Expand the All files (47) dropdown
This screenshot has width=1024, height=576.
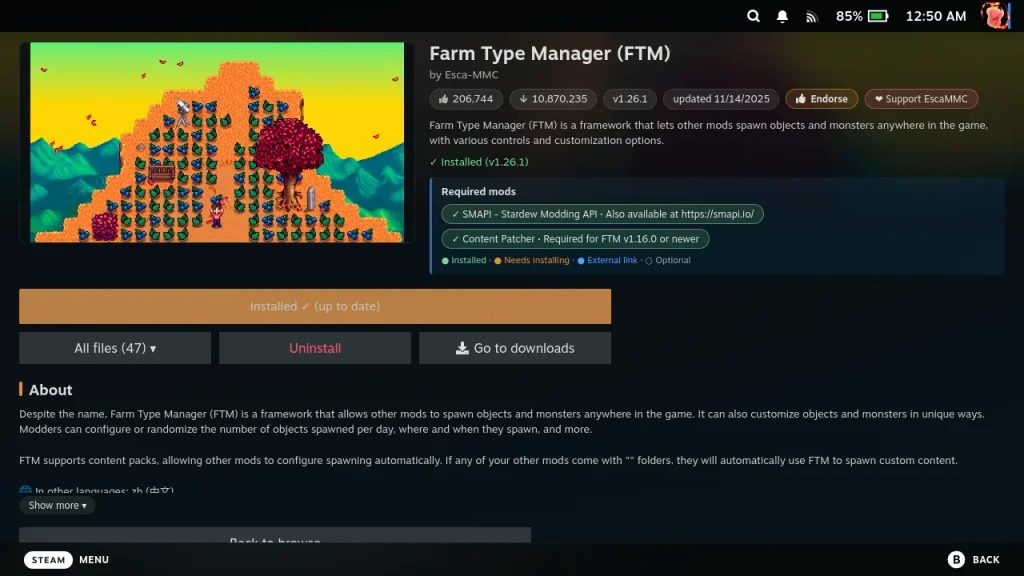[115, 348]
